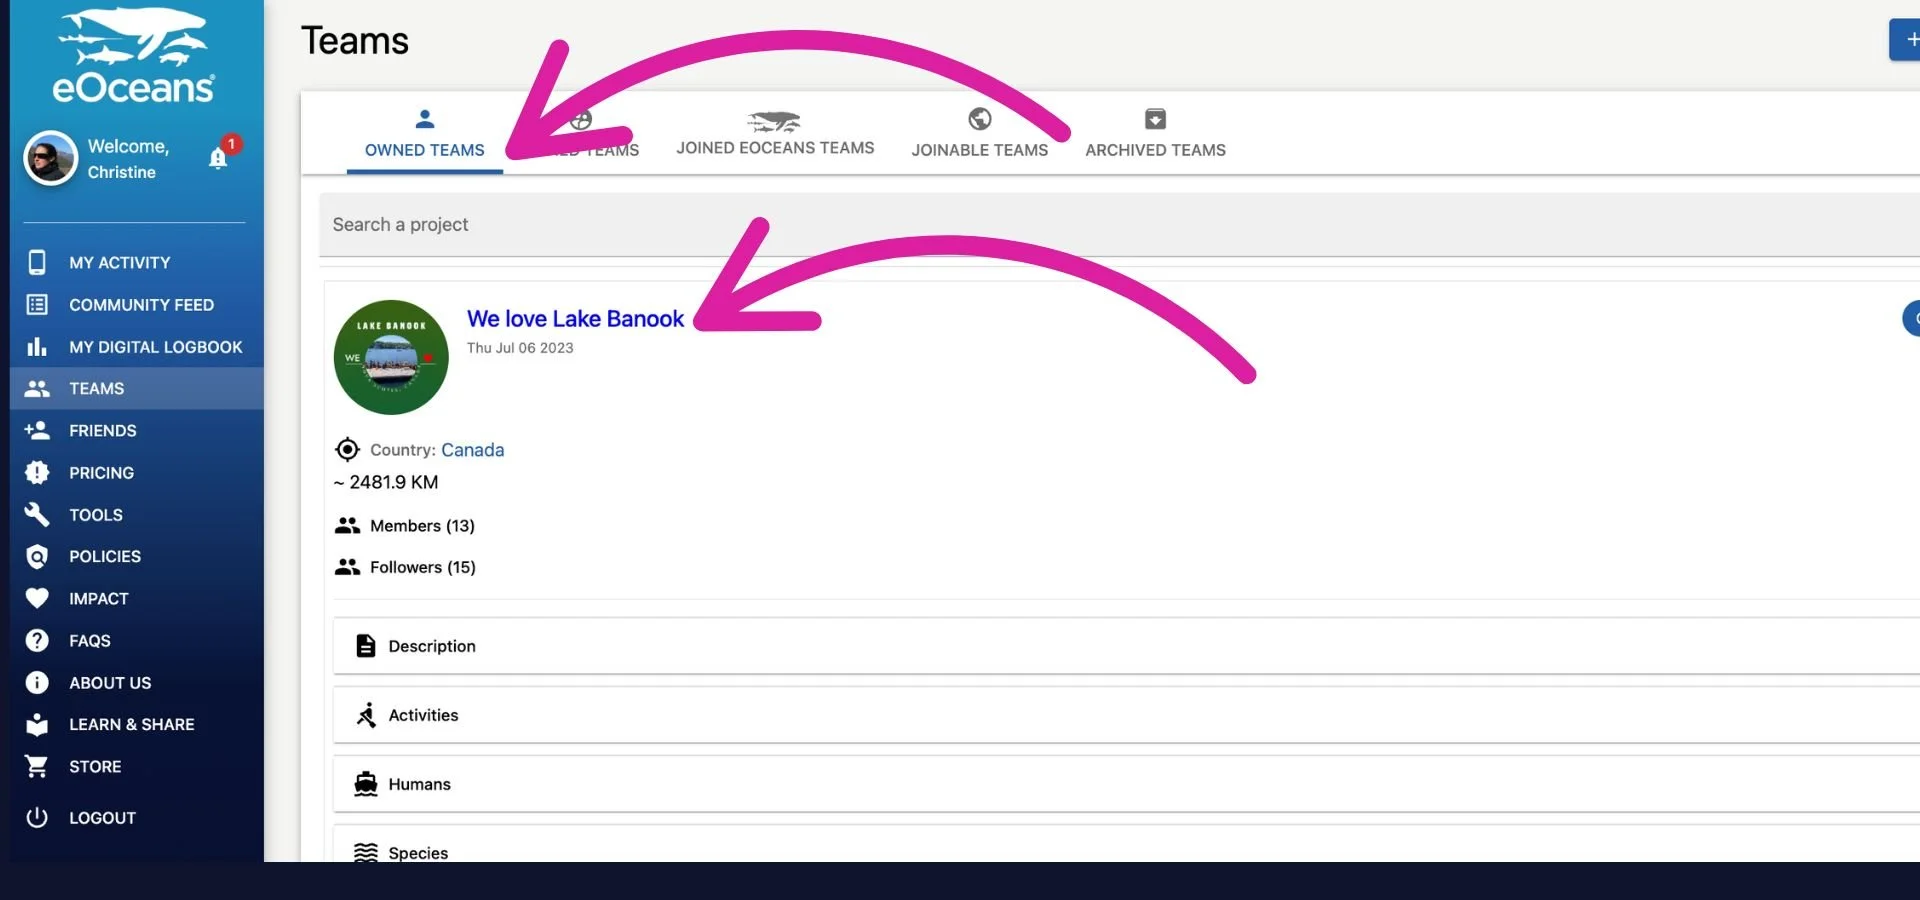
Task: Click the Logout power icon
Action: 37,817
